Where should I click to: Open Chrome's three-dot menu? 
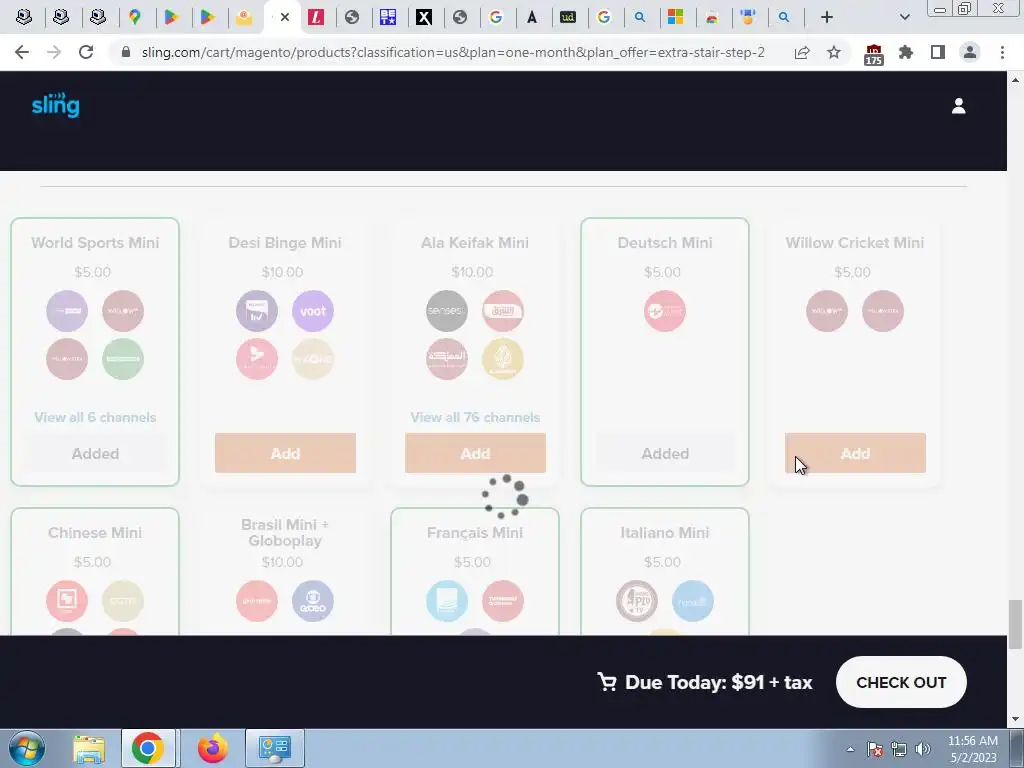click(1002, 52)
